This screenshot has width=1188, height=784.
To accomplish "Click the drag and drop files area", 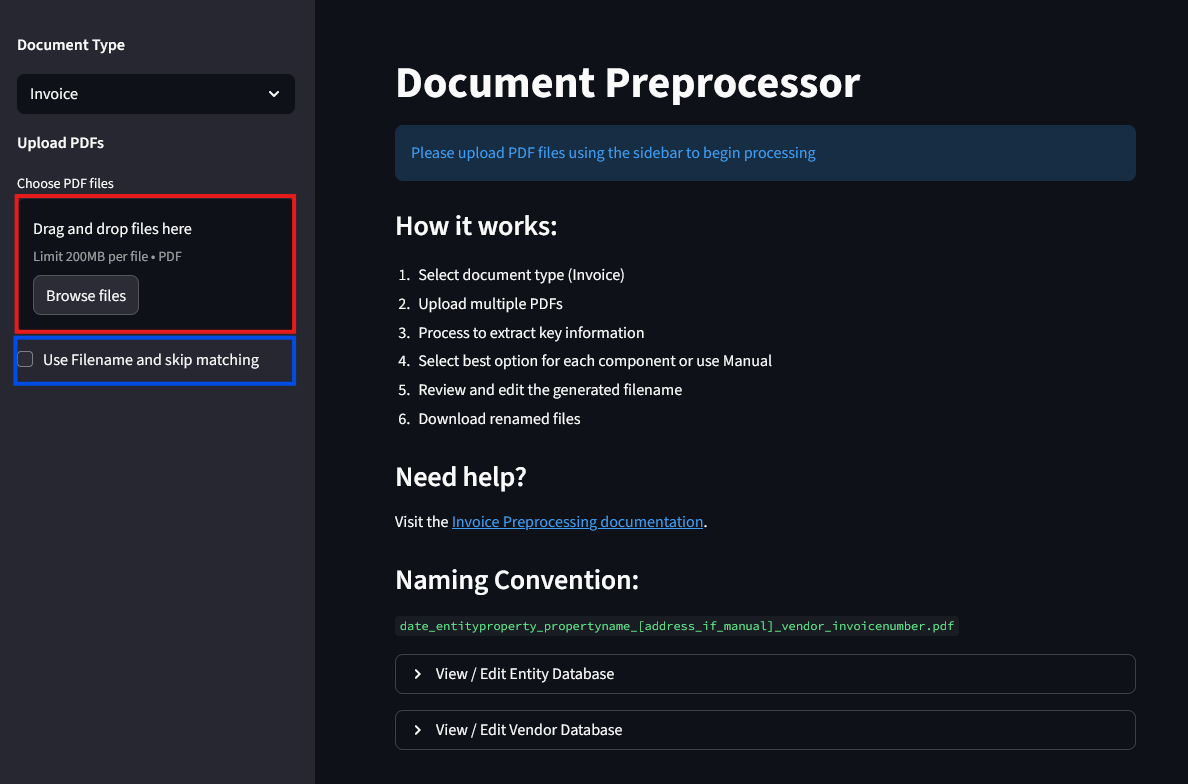I will 155,263.
